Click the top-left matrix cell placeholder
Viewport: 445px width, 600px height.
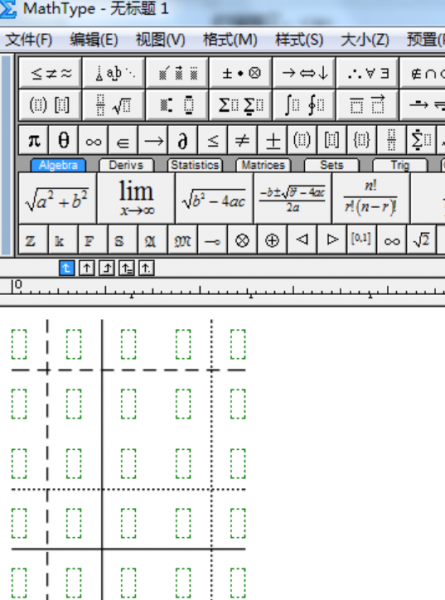tap(19, 344)
